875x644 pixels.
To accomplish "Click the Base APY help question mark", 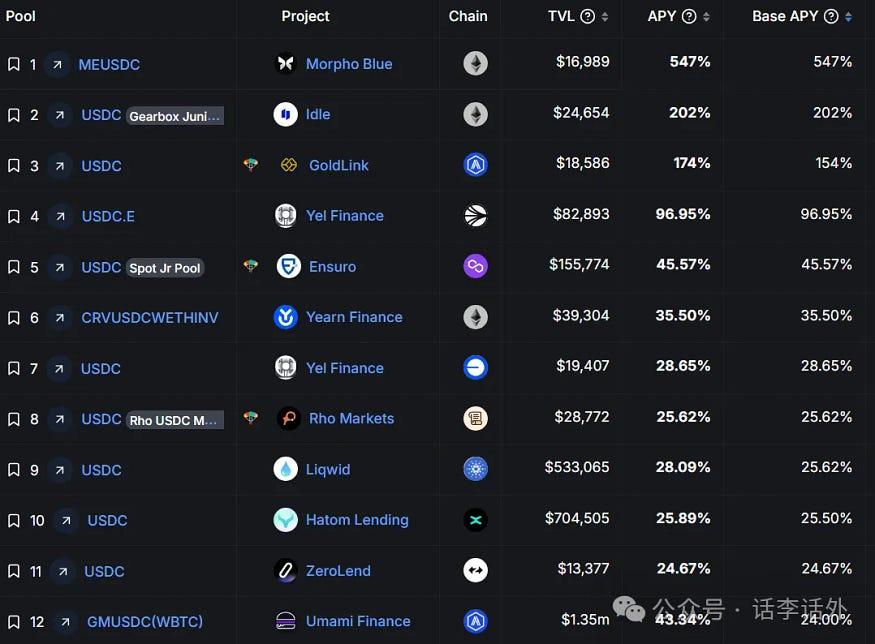I will 831,16.
